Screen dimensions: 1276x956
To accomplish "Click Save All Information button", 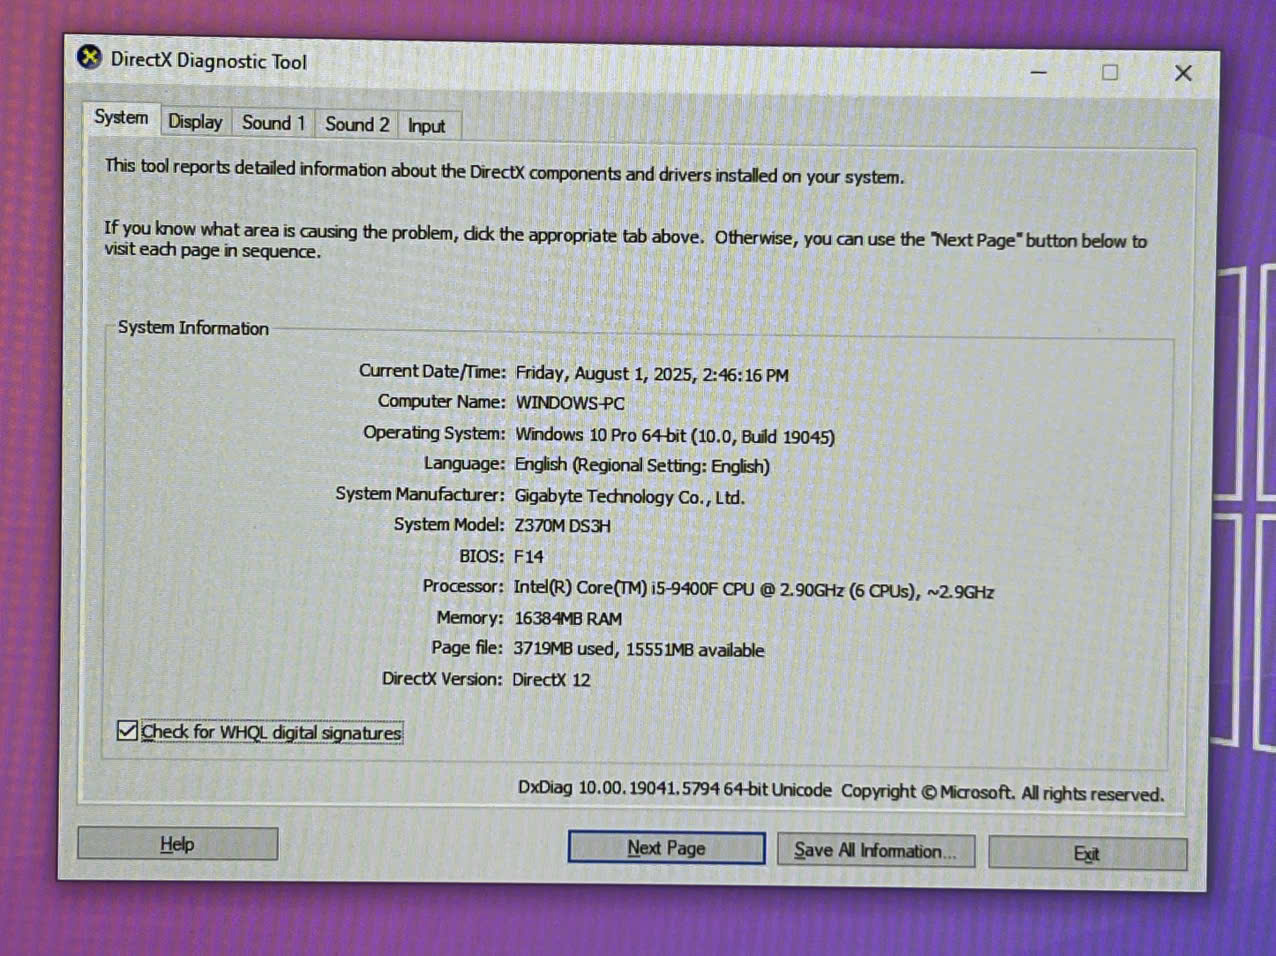I will (875, 851).
